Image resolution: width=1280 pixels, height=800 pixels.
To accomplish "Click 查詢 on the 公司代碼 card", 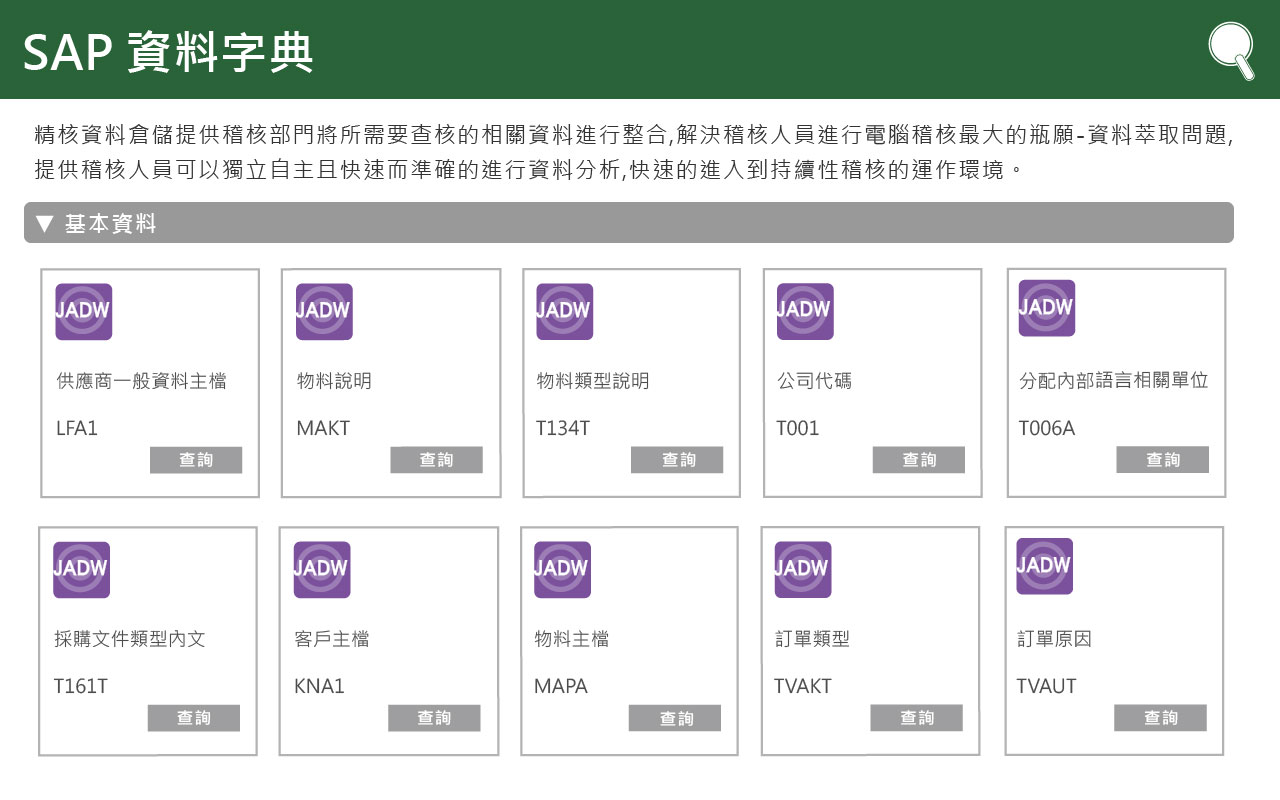I will pyautogui.click(x=919, y=460).
